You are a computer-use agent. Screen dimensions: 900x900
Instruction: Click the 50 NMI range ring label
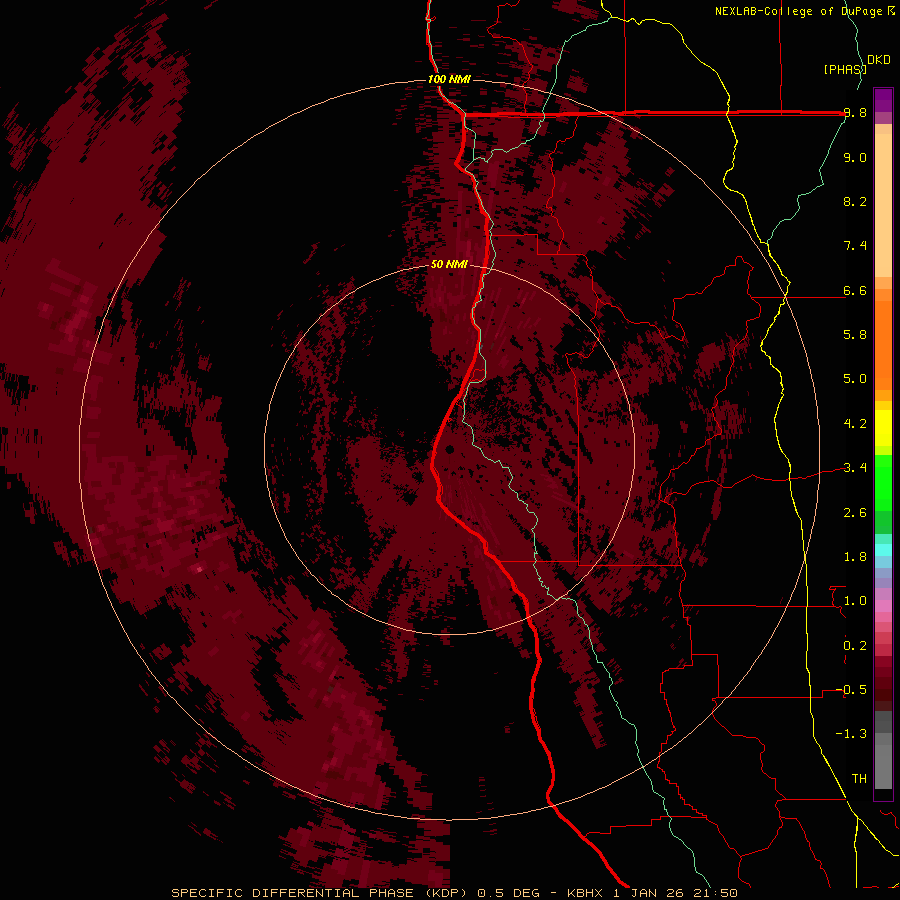(x=449, y=264)
